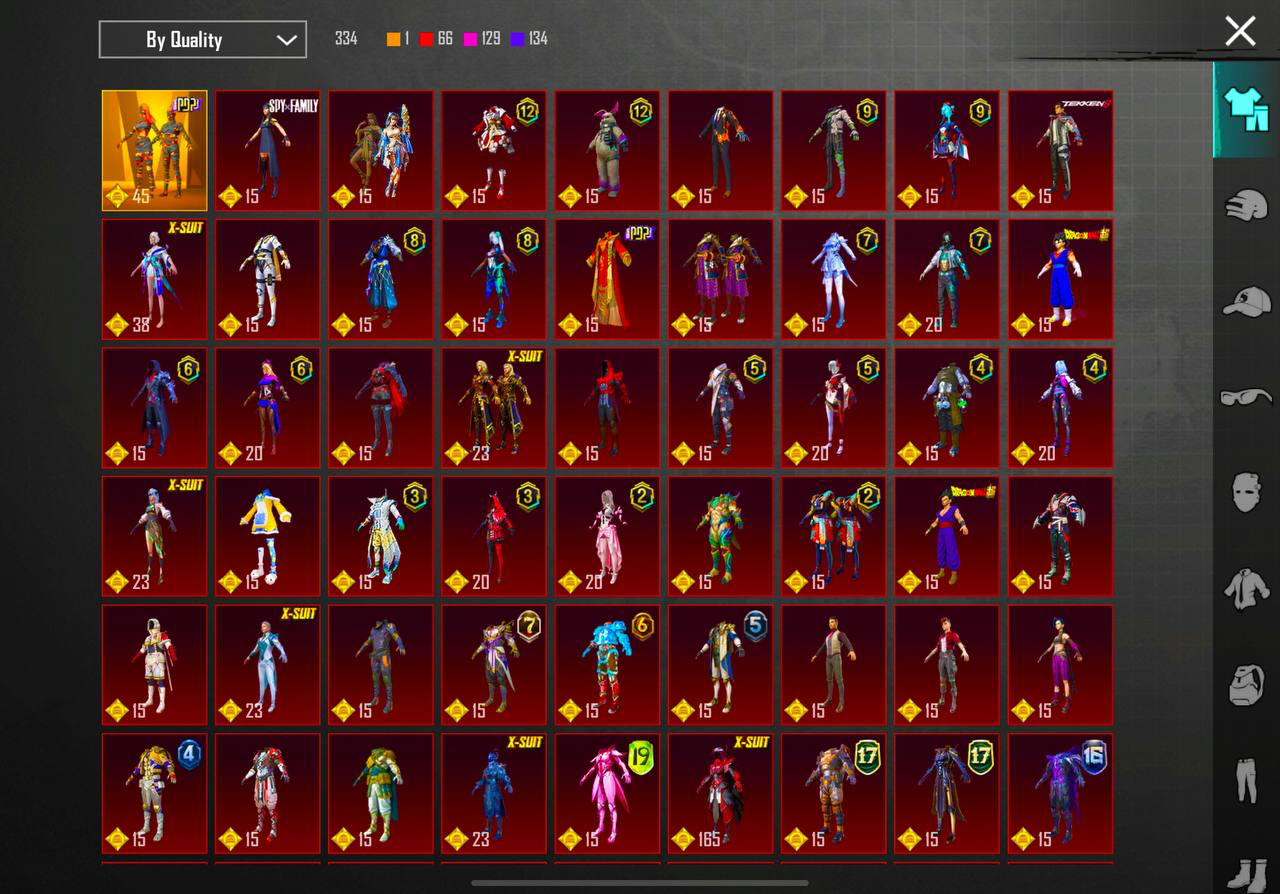This screenshot has height=894, width=1280.
Task: Pick the blue-skinned outfit with badge 9
Action: 948,151
